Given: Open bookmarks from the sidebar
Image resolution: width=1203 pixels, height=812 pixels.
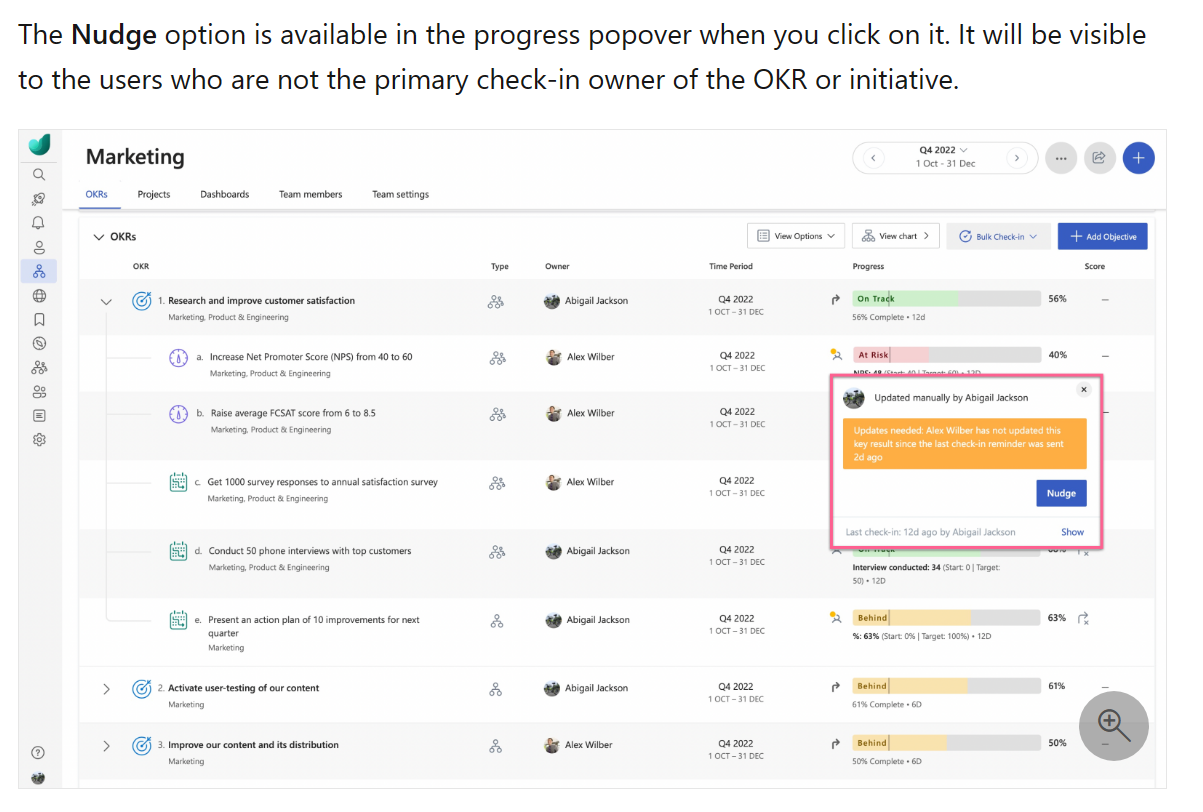Looking at the screenshot, I should 38,319.
